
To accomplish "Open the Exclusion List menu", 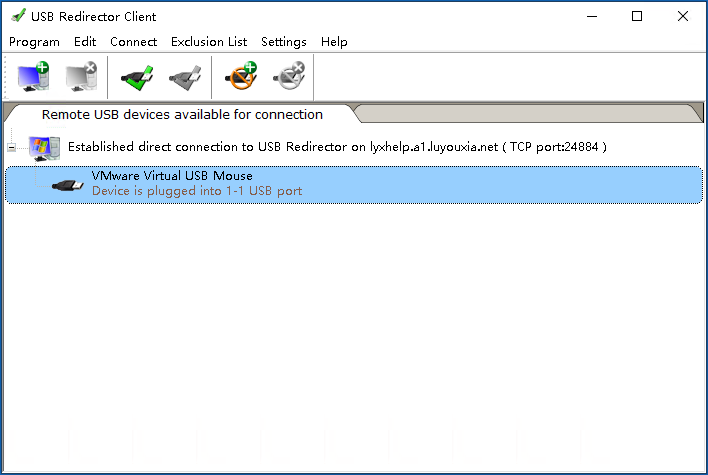I will (x=209, y=42).
